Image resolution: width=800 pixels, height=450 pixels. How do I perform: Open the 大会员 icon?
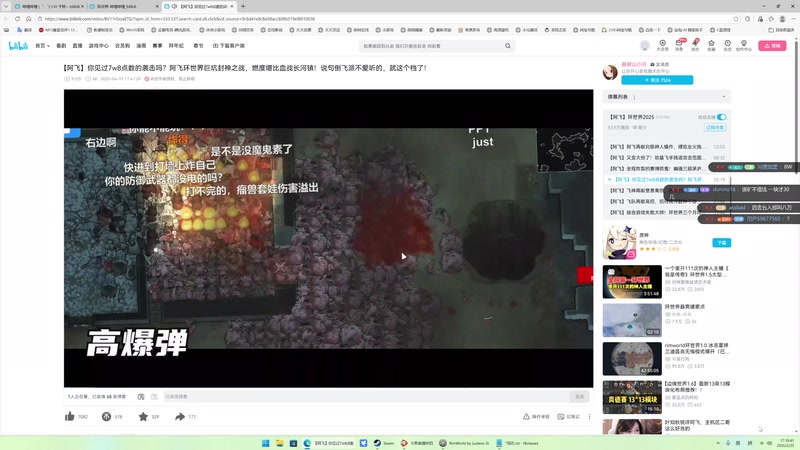662,45
